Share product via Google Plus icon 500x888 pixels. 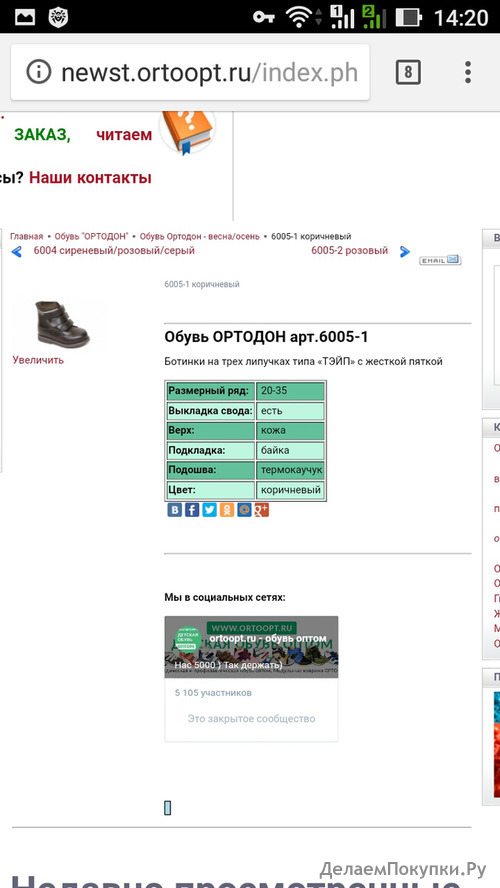tap(261, 510)
